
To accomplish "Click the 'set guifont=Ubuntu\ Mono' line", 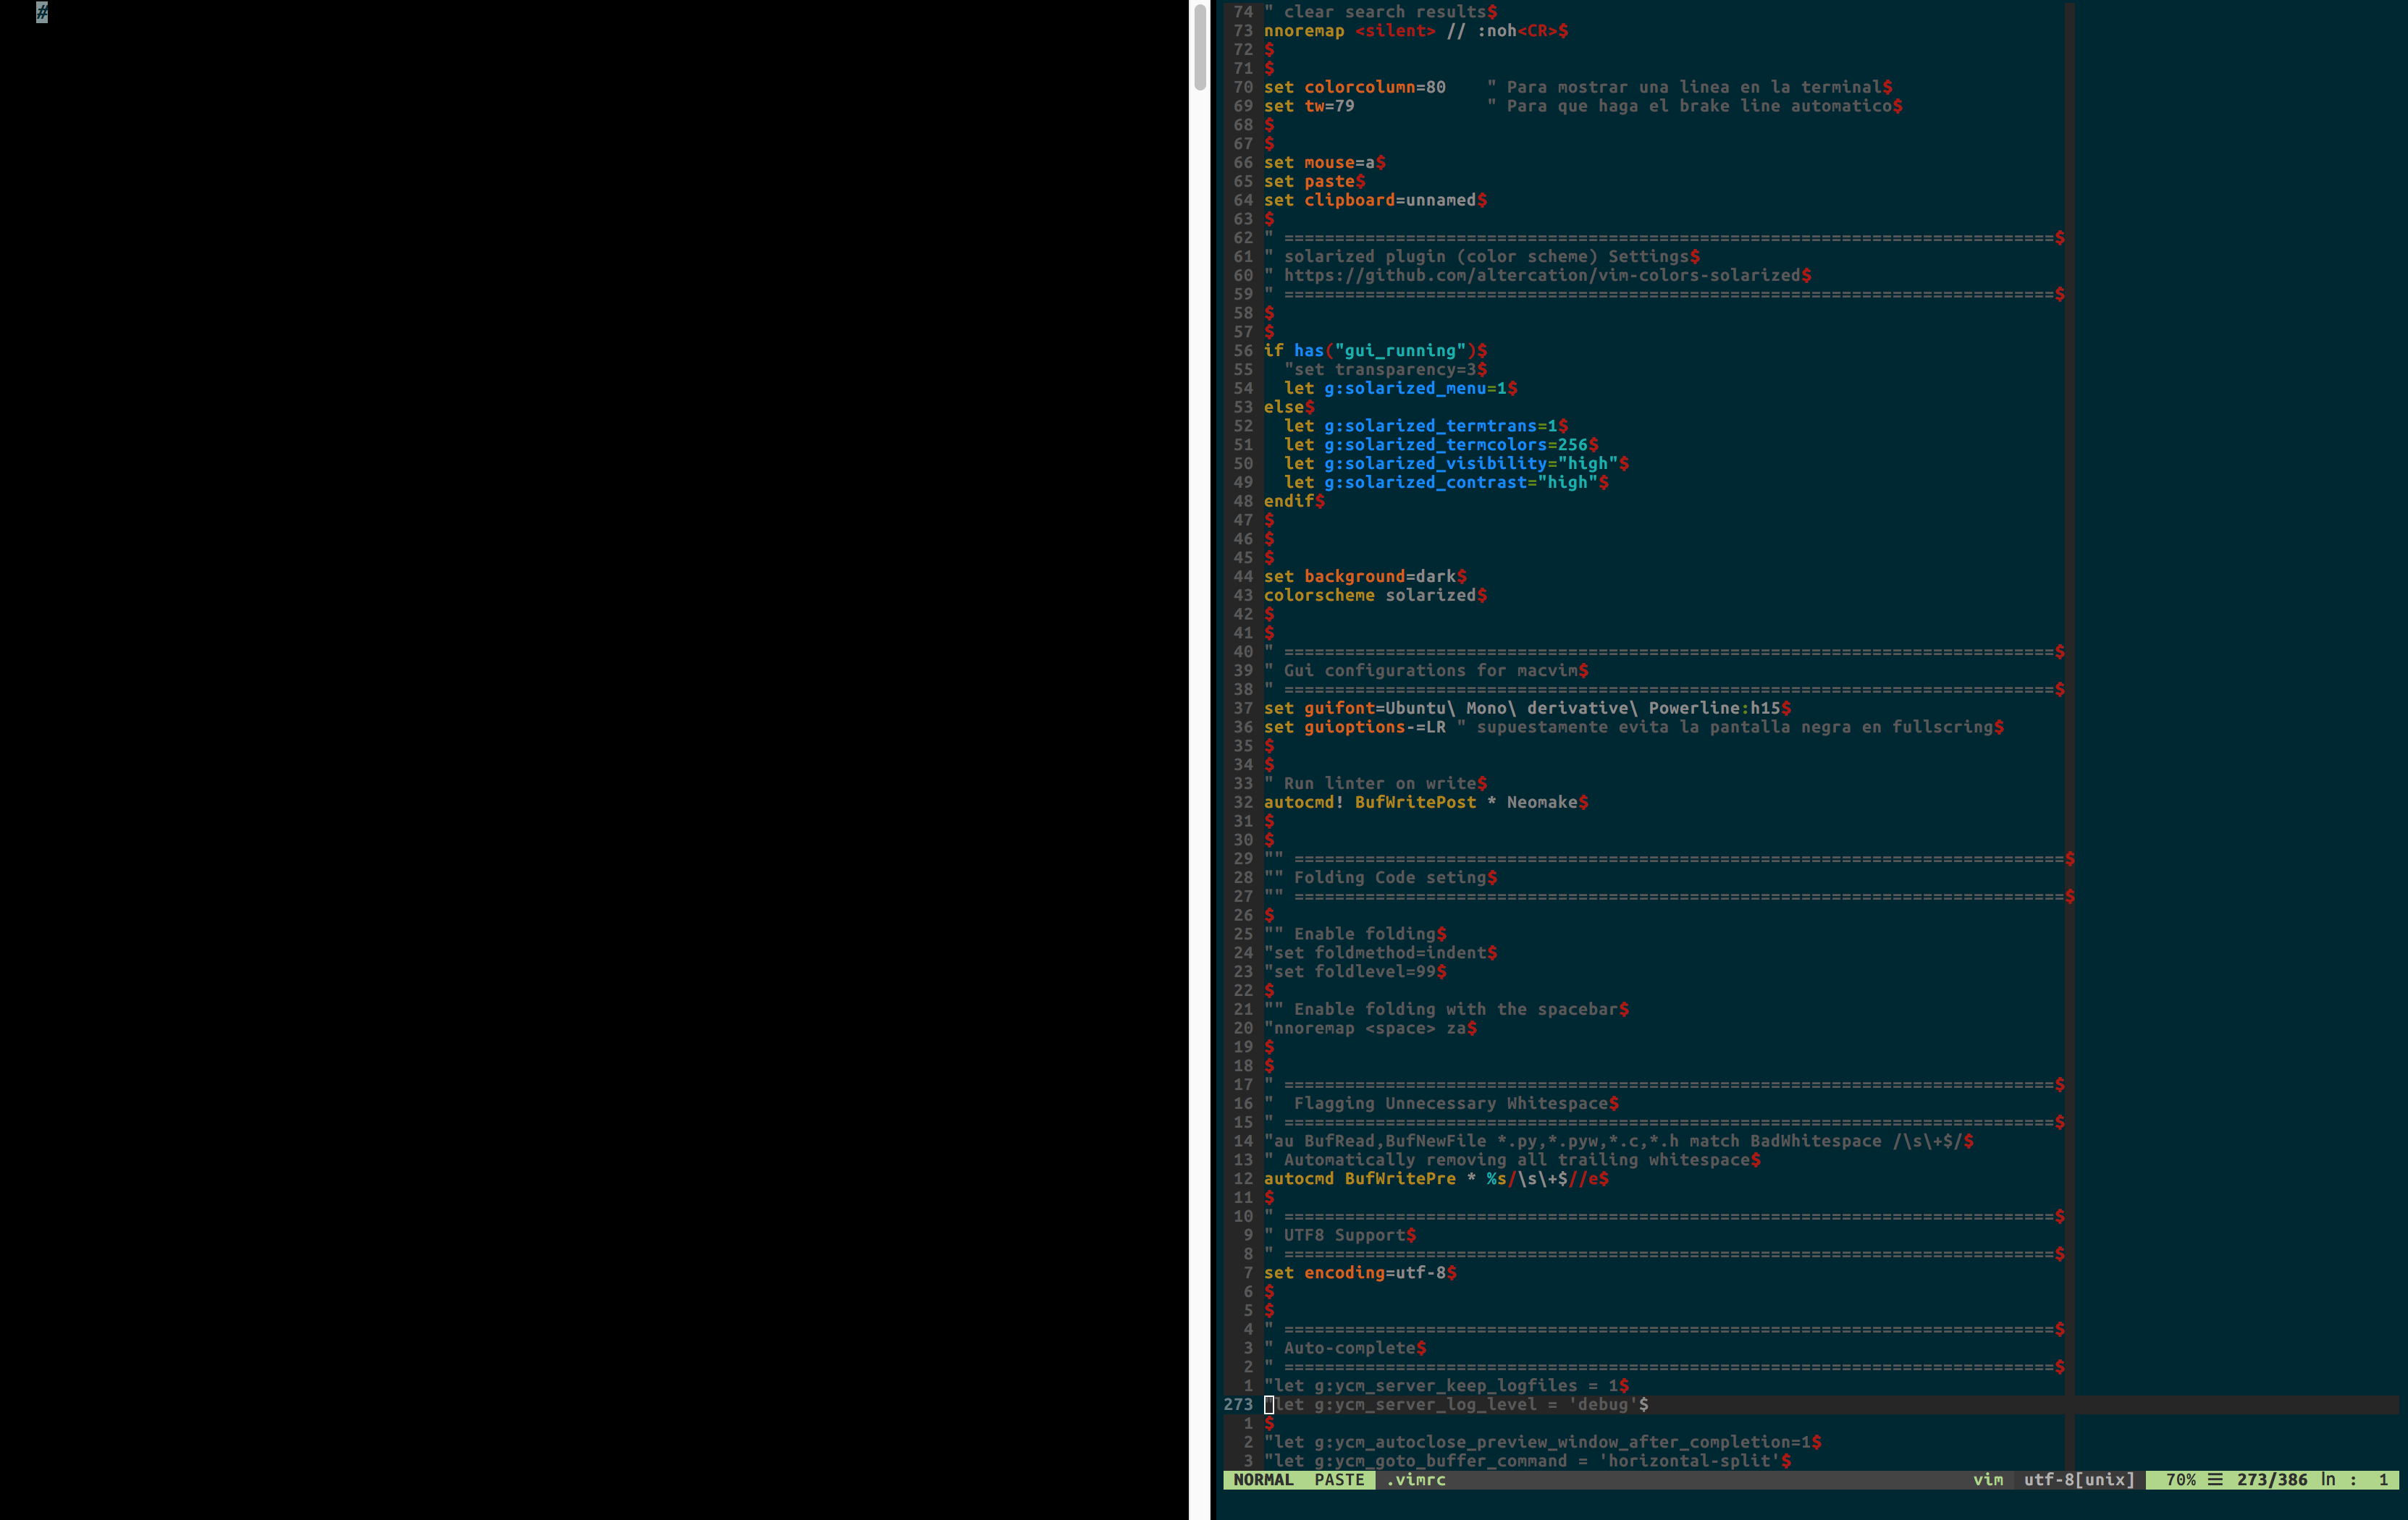I will [x=1527, y=709].
